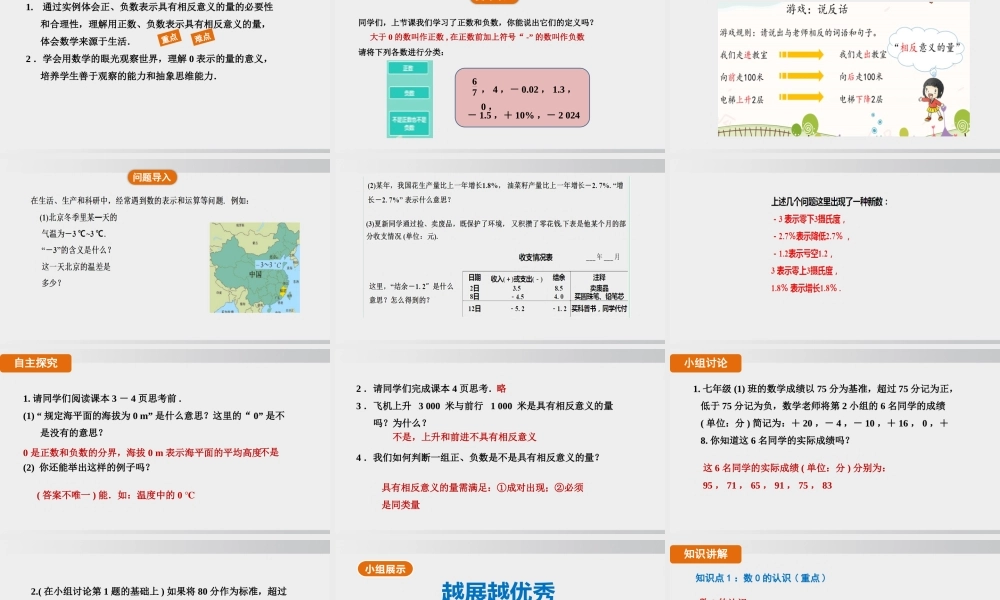Select the China map image
Screen dimensions: 1000x600
pyautogui.click(x=254, y=267)
